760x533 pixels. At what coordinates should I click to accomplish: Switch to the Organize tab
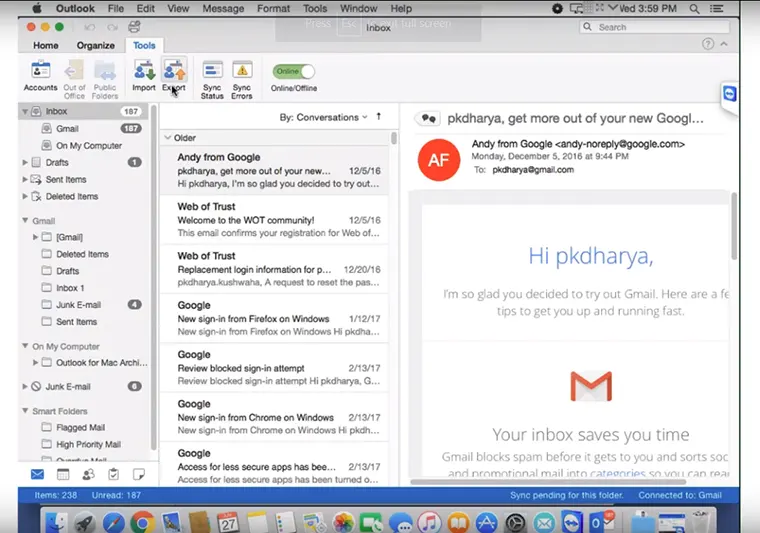(95, 46)
